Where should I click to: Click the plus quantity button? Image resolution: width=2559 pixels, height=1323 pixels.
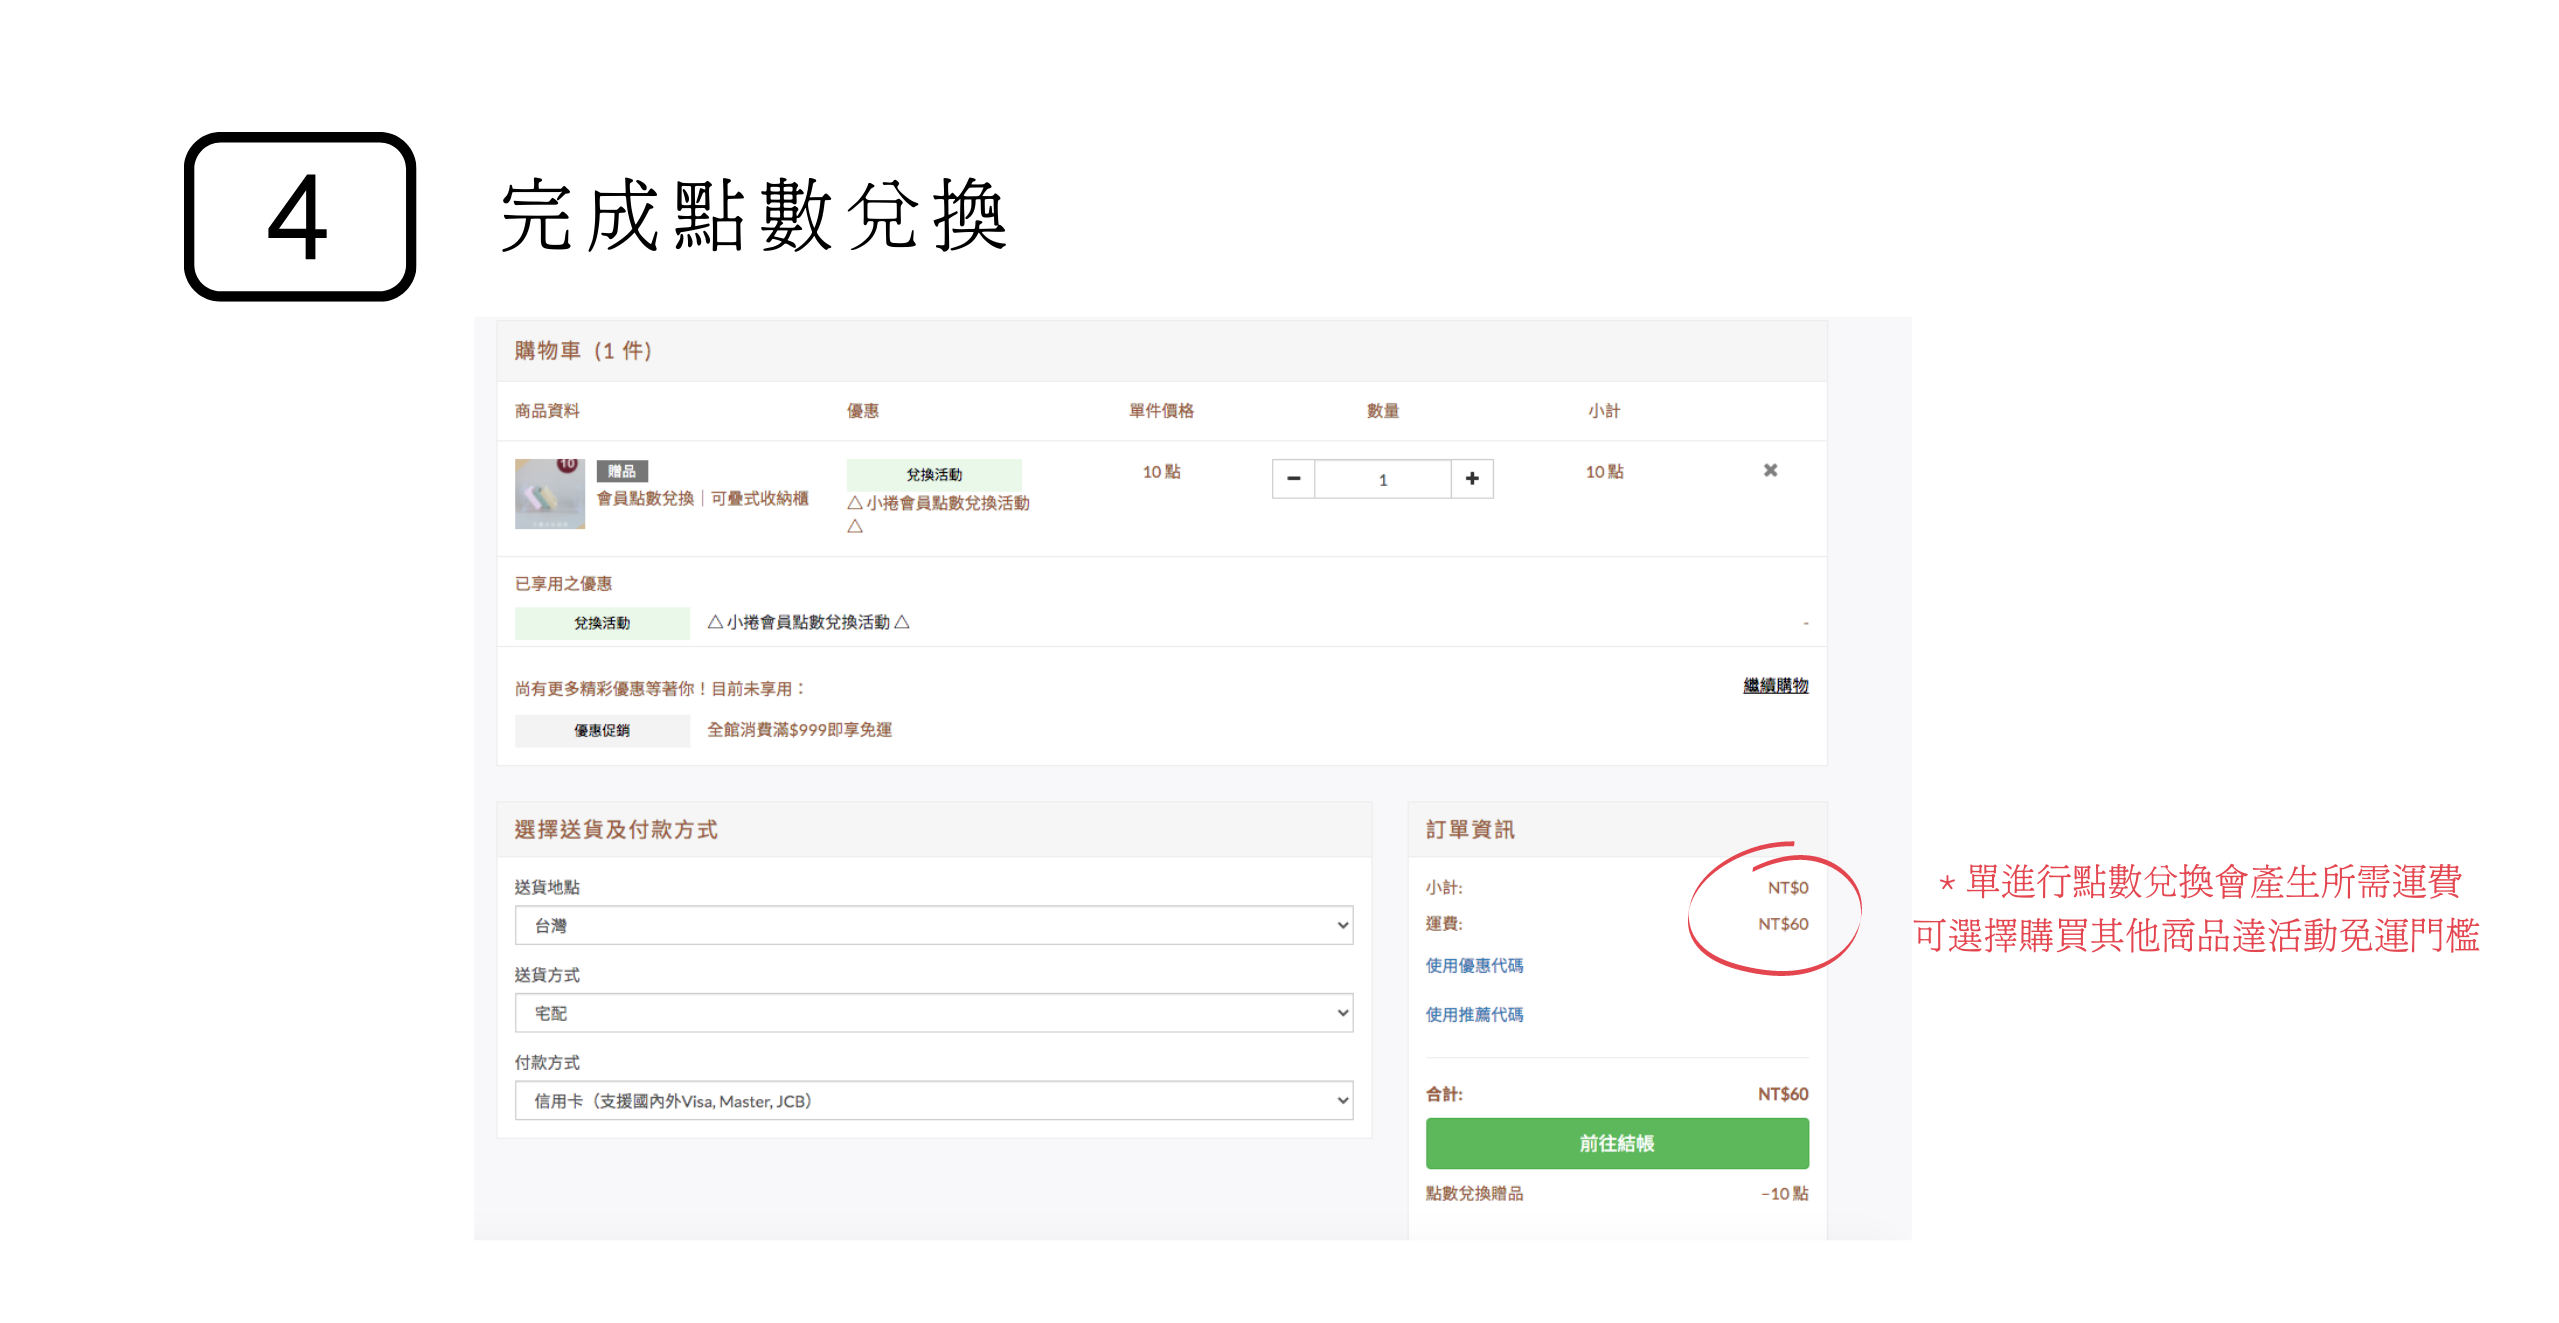[1471, 479]
